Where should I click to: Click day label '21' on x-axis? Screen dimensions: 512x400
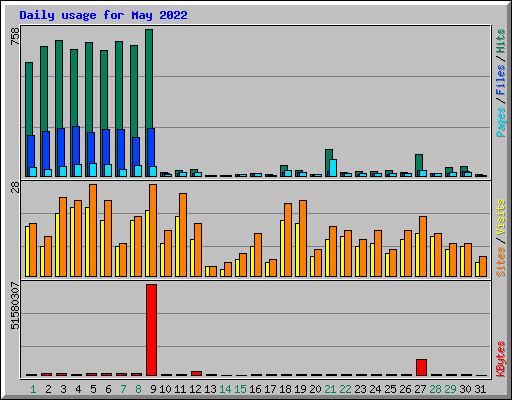click(x=330, y=389)
